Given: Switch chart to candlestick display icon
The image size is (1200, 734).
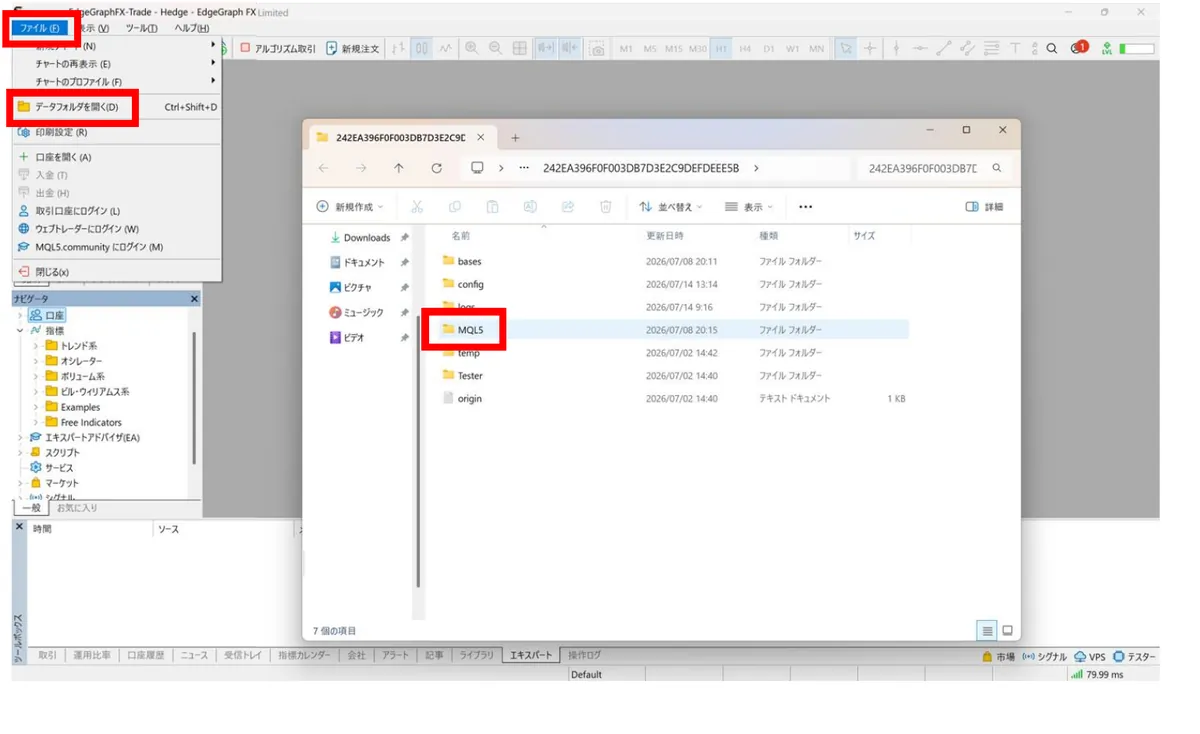Looking at the screenshot, I should [x=422, y=48].
